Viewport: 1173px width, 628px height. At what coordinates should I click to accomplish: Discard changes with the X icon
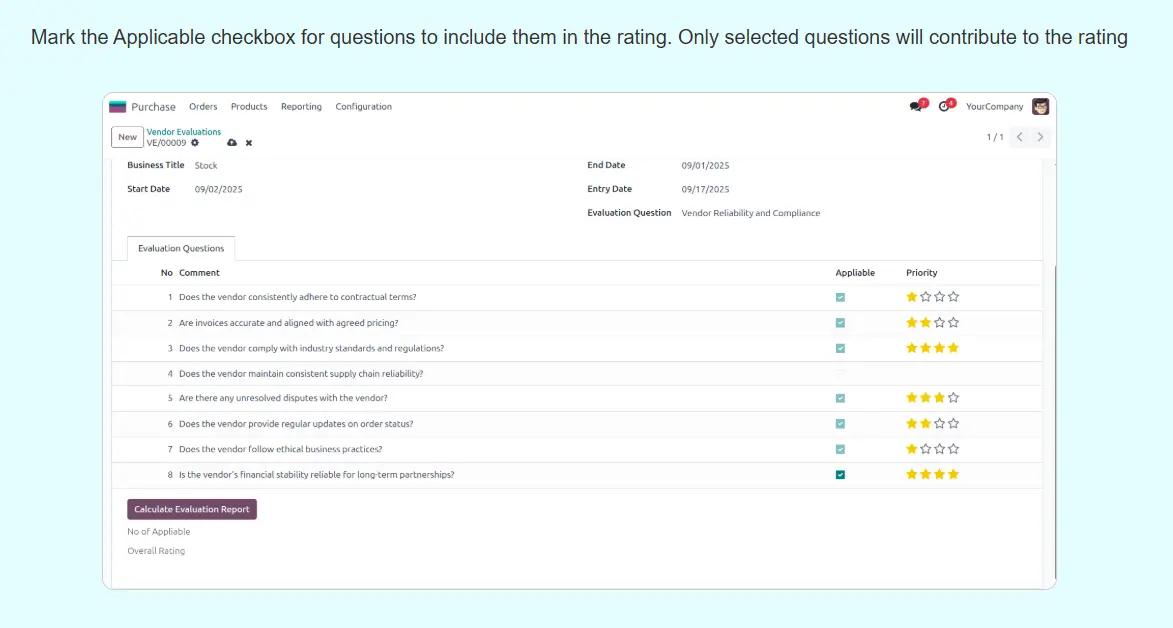click(x=249, y=143)
